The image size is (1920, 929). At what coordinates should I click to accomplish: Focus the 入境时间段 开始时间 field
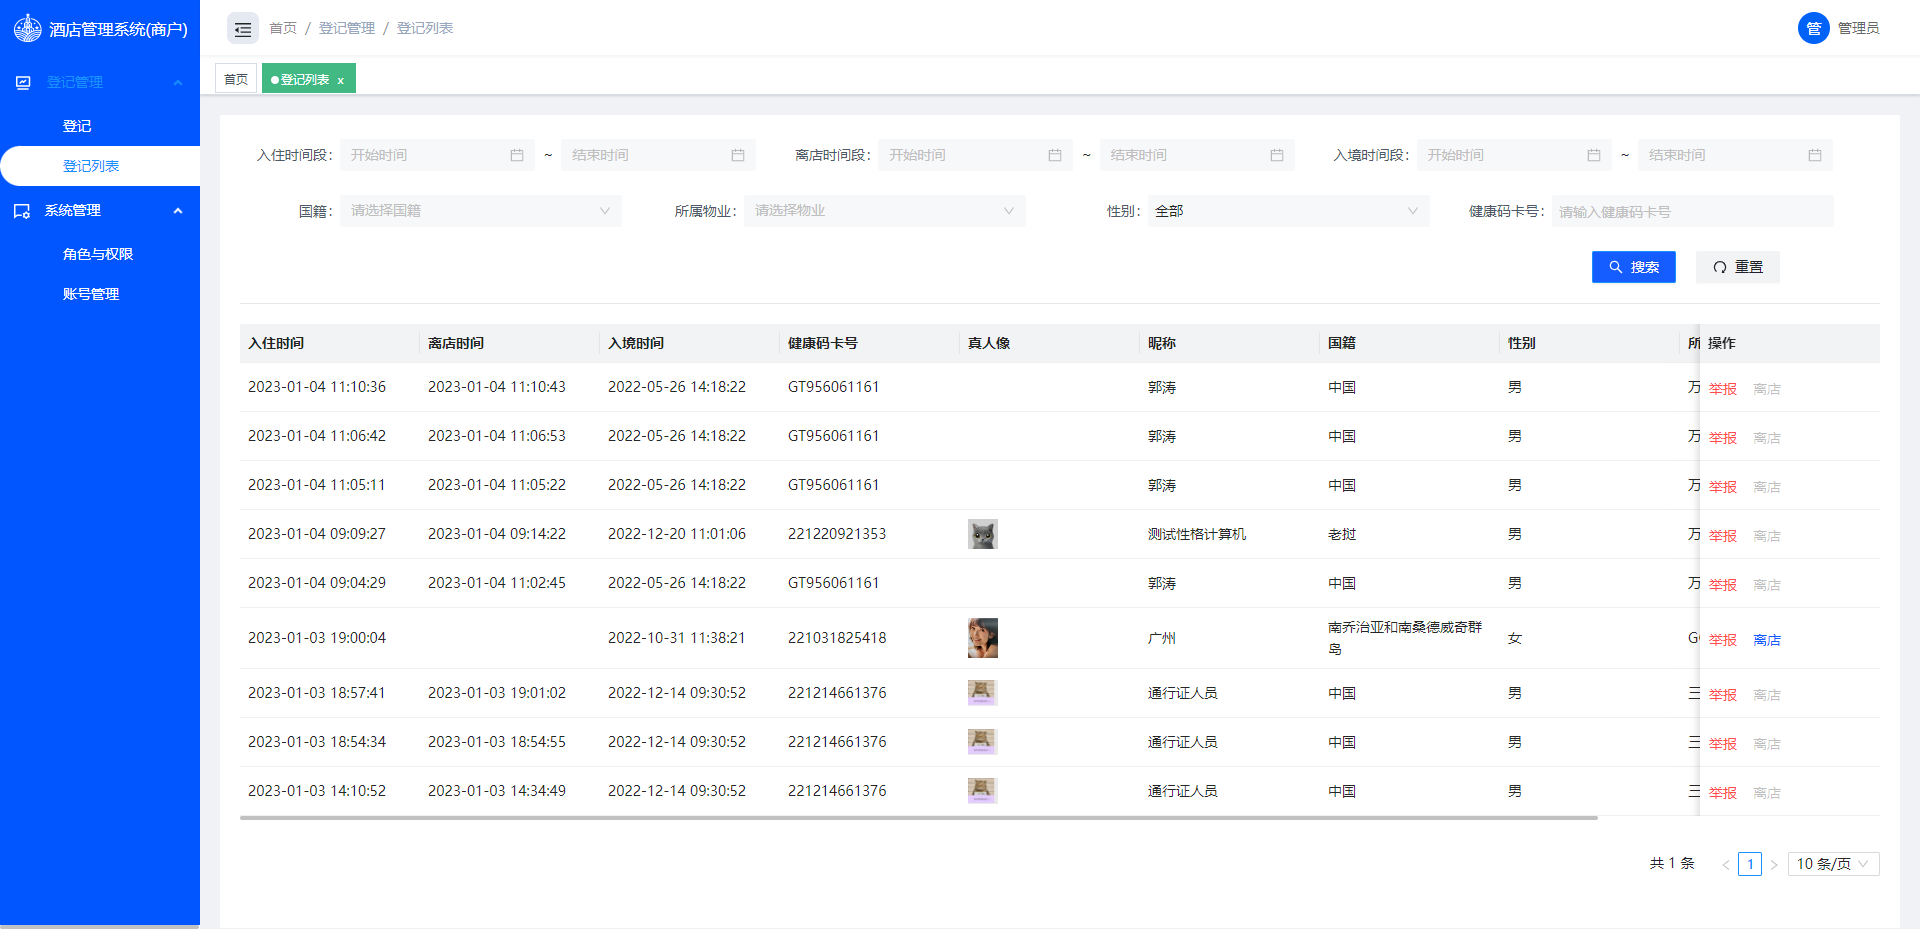pyautogui.click(x=1514, y=155)
